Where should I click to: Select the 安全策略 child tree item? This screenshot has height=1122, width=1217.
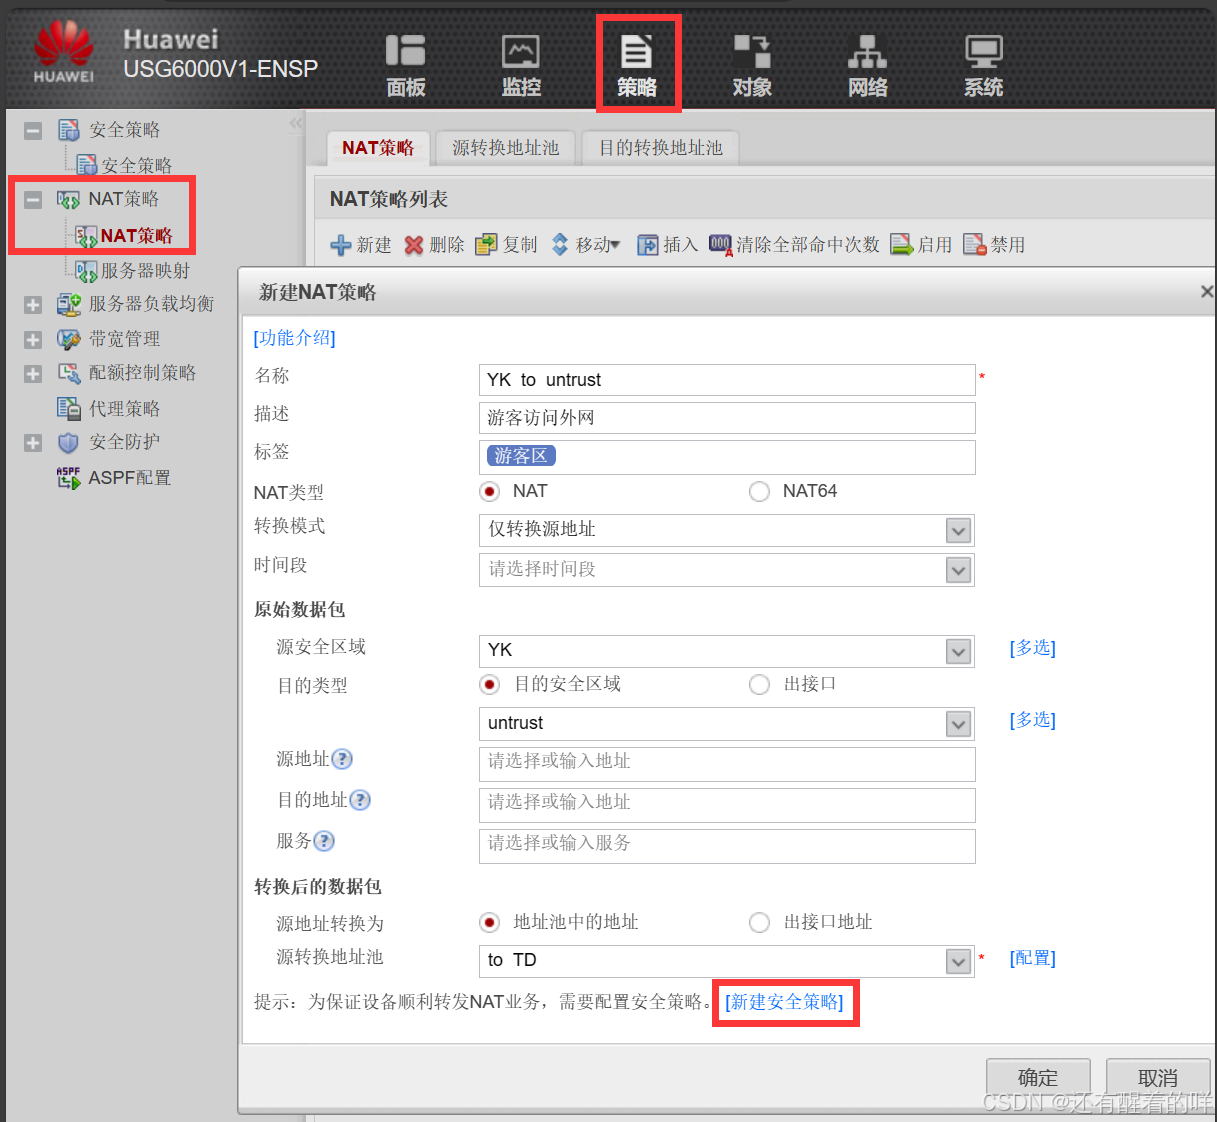(x=136, y=165)
